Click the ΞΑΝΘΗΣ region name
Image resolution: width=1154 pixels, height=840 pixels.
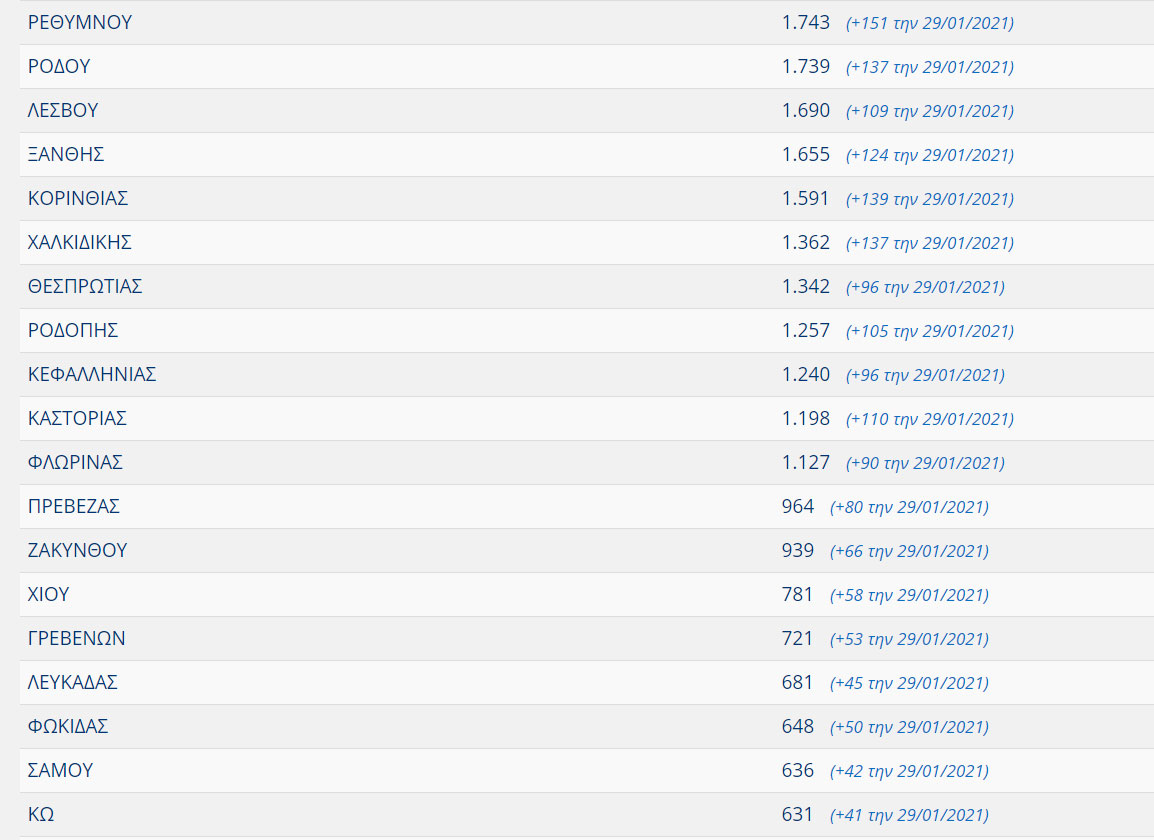(66, 155)
